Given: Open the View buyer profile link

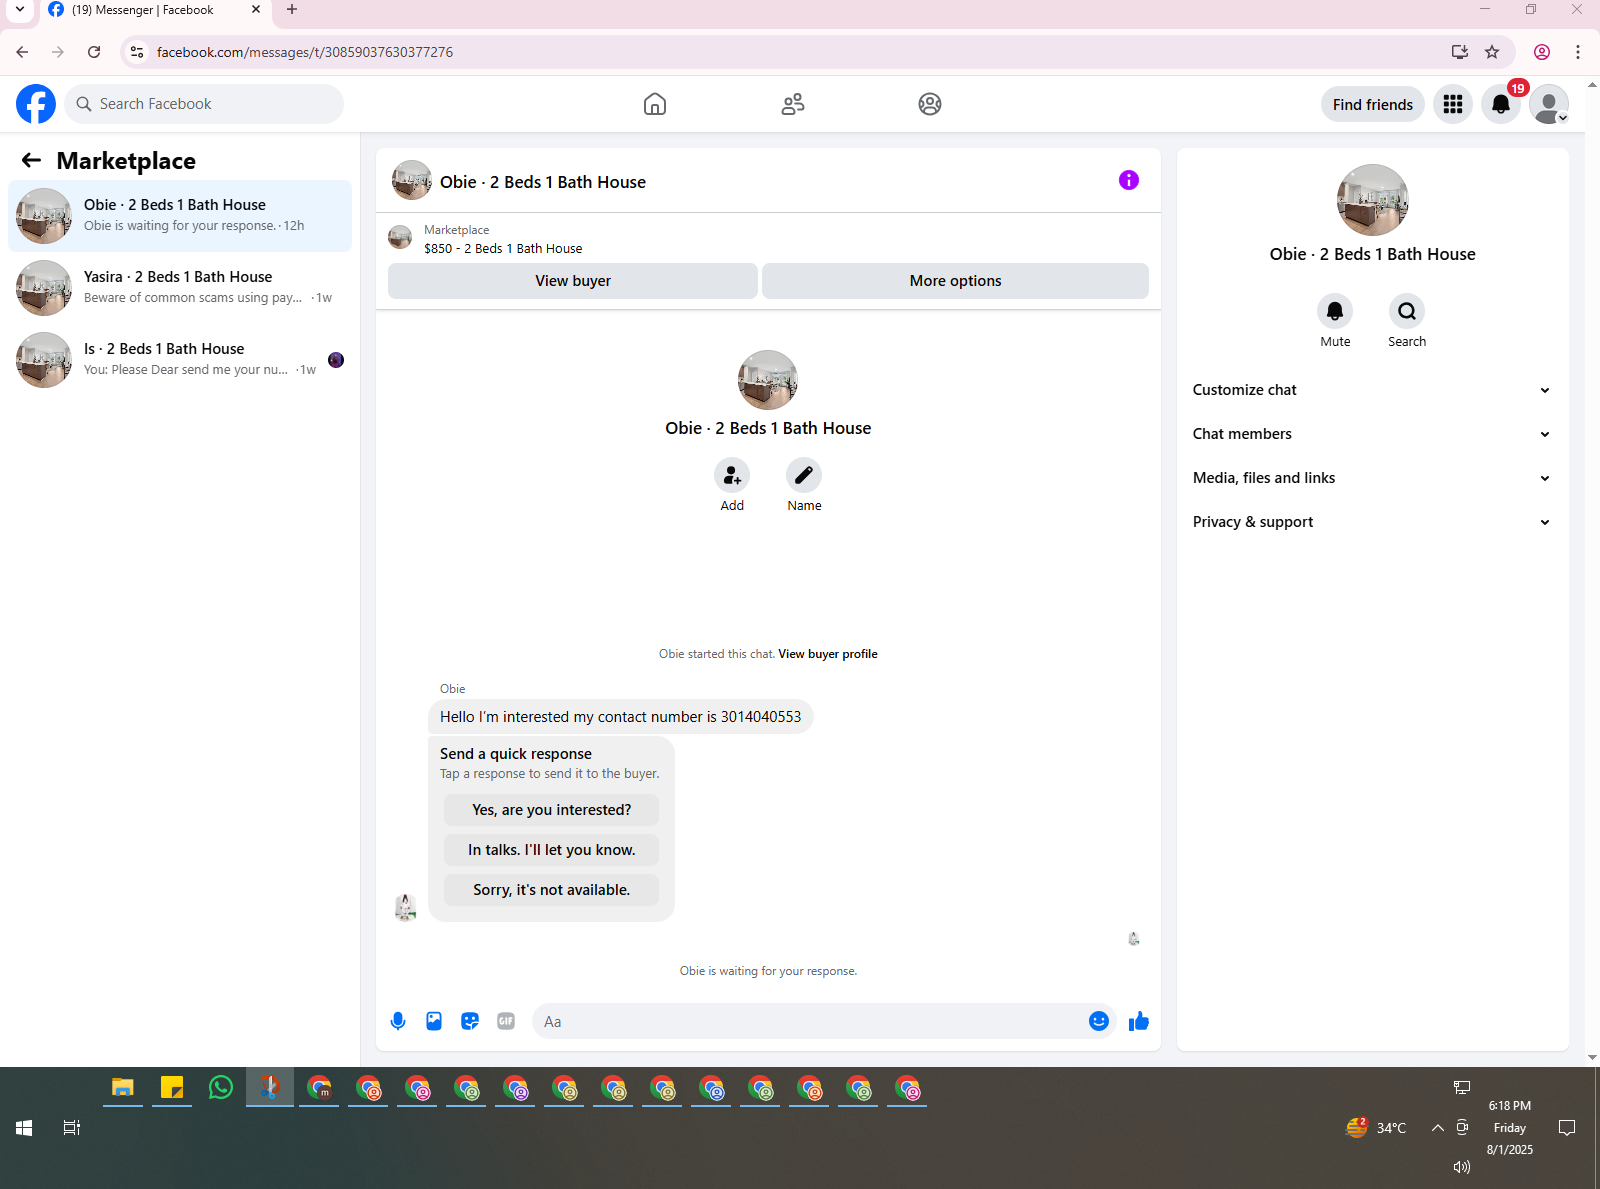Looking at the screenshot, I should point(828,654).
